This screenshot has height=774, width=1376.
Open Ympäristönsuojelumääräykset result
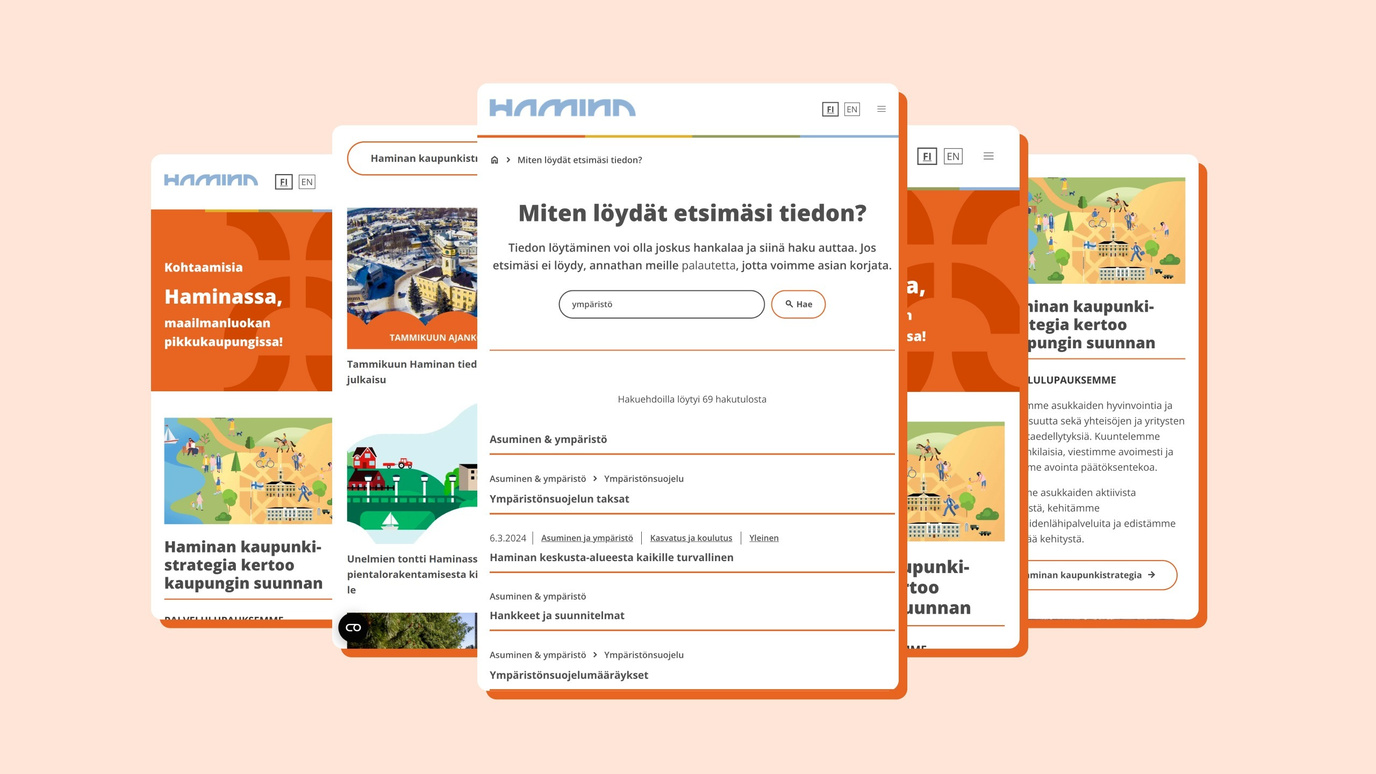coord(569,675)
